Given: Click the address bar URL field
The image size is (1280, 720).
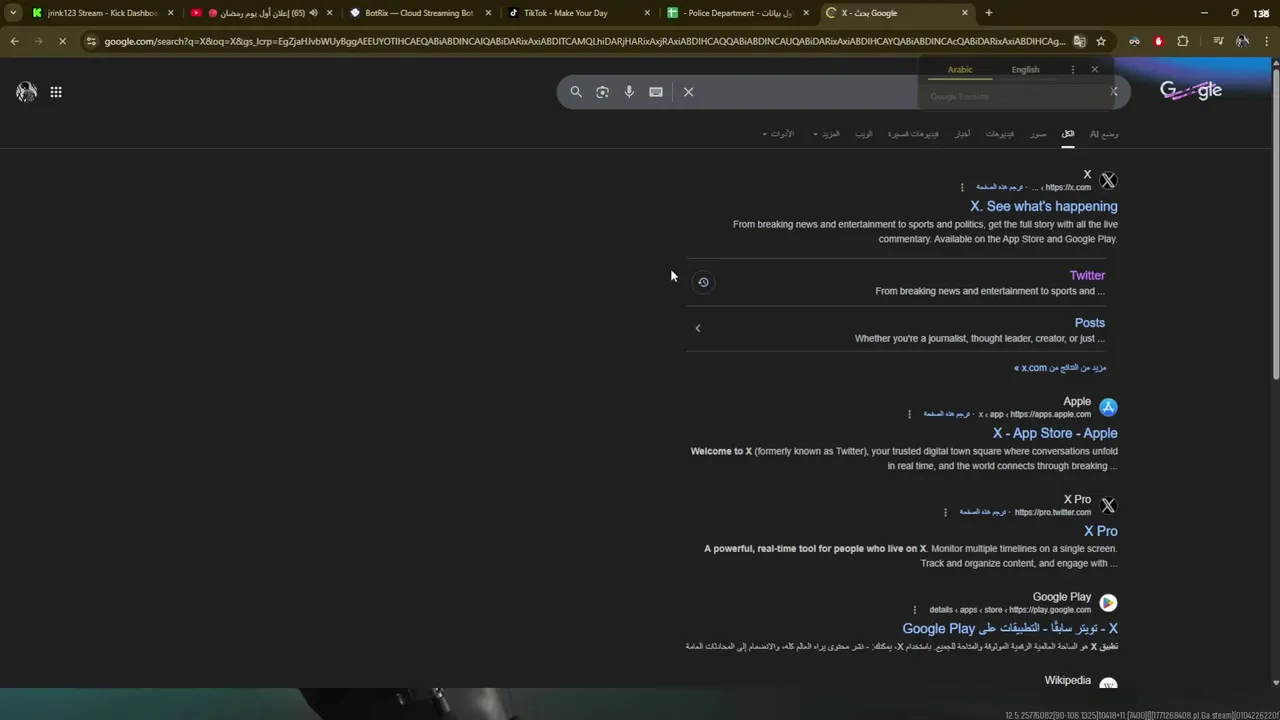Looking at the screenshot, I should click(x=585, y=41).
